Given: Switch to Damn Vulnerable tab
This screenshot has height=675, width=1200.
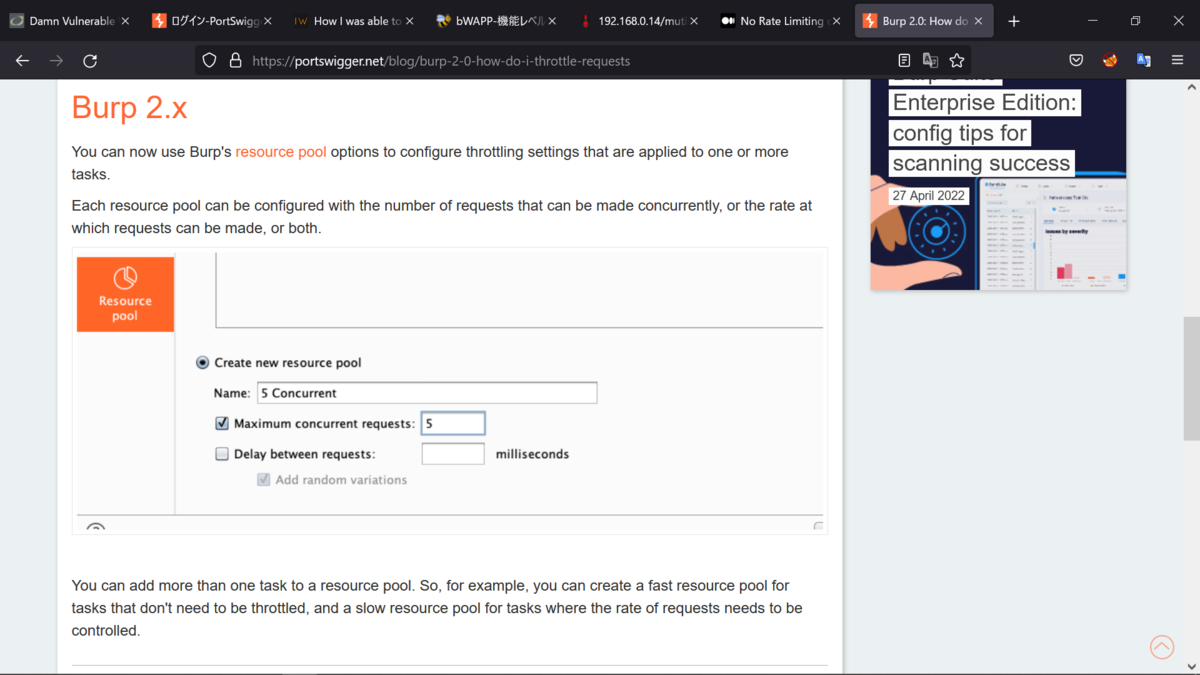Looking at the screenshot, I should pyautogui.click(x=69, y=21).
